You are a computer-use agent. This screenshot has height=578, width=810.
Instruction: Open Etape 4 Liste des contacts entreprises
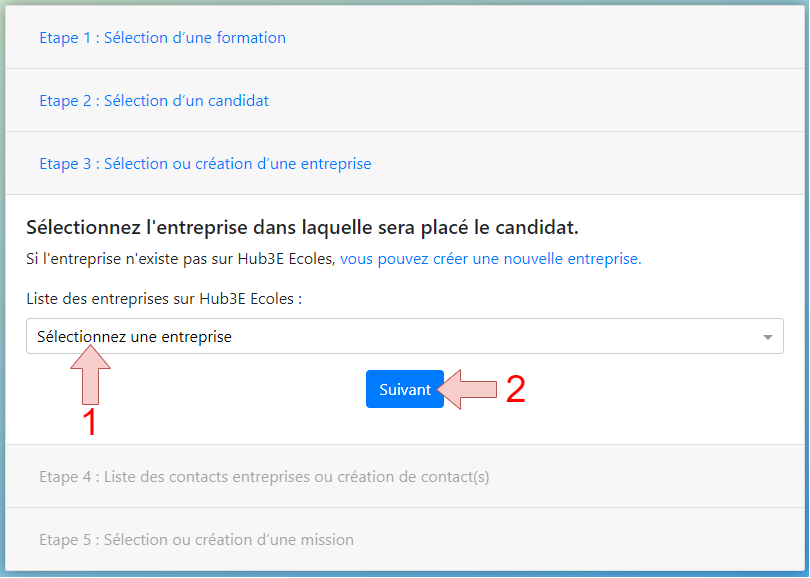[264, 477]
